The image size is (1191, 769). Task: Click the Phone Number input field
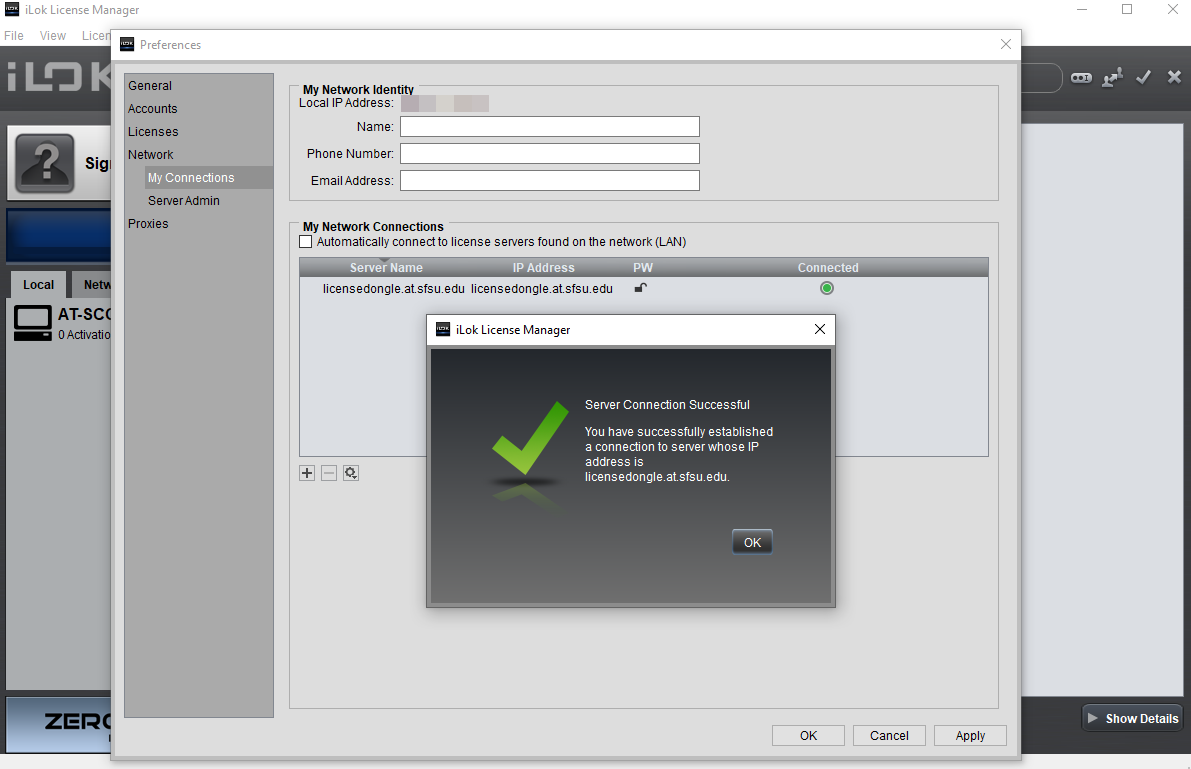(550, 153)
